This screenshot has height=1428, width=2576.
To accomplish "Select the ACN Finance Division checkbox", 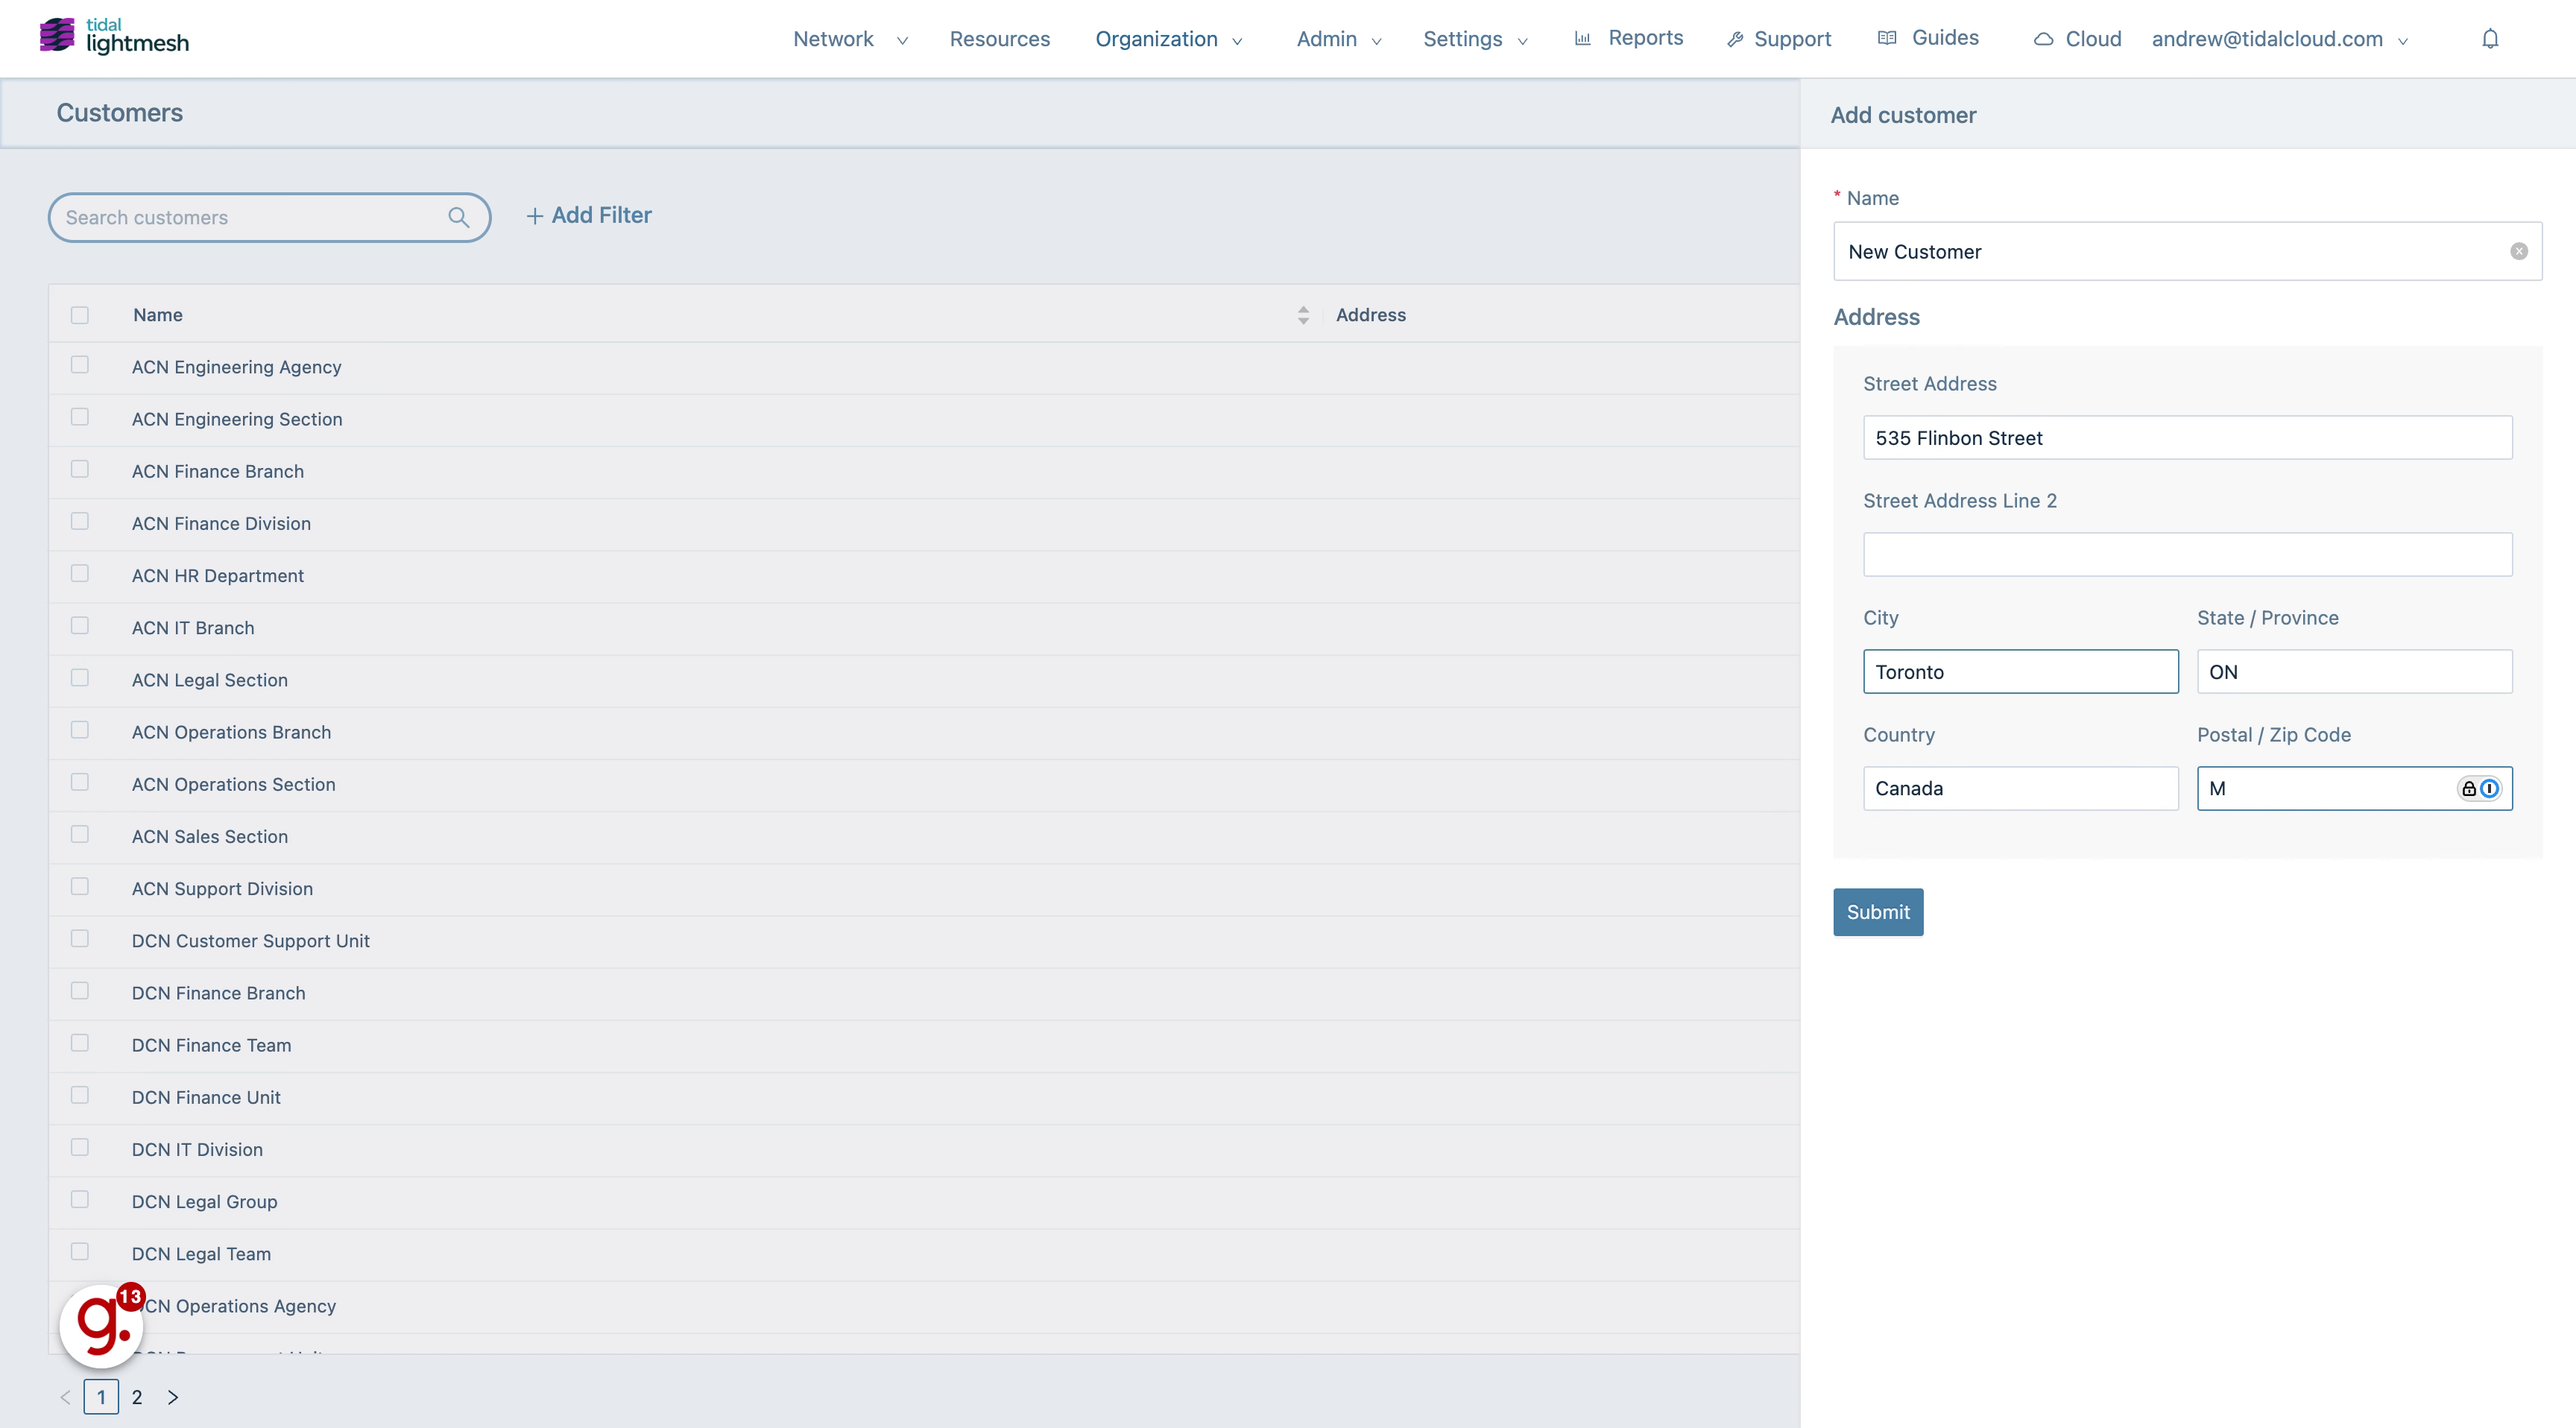I will point(80,521).
